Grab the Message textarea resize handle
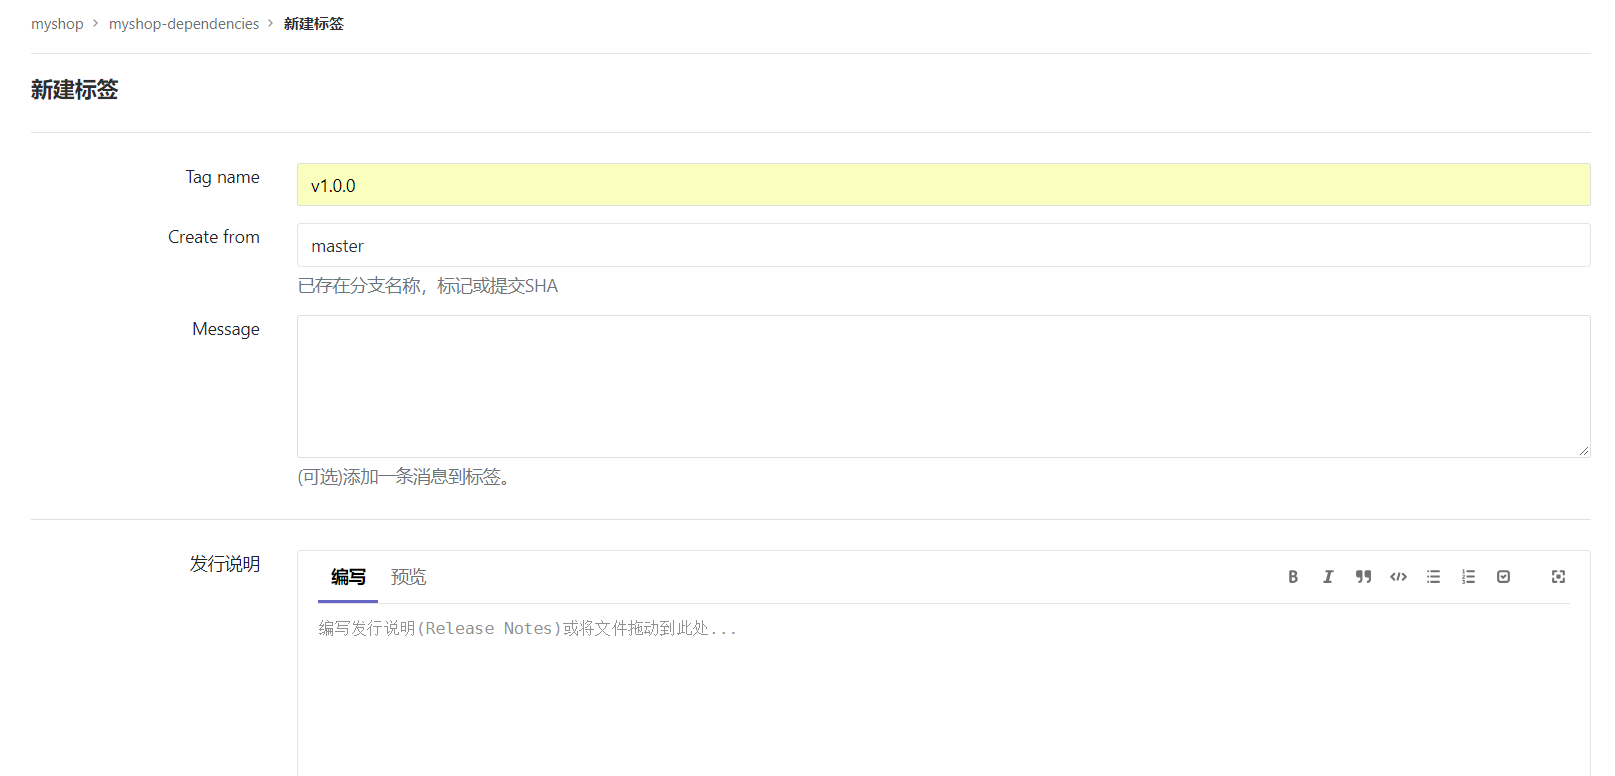 tap(1584, 451)
